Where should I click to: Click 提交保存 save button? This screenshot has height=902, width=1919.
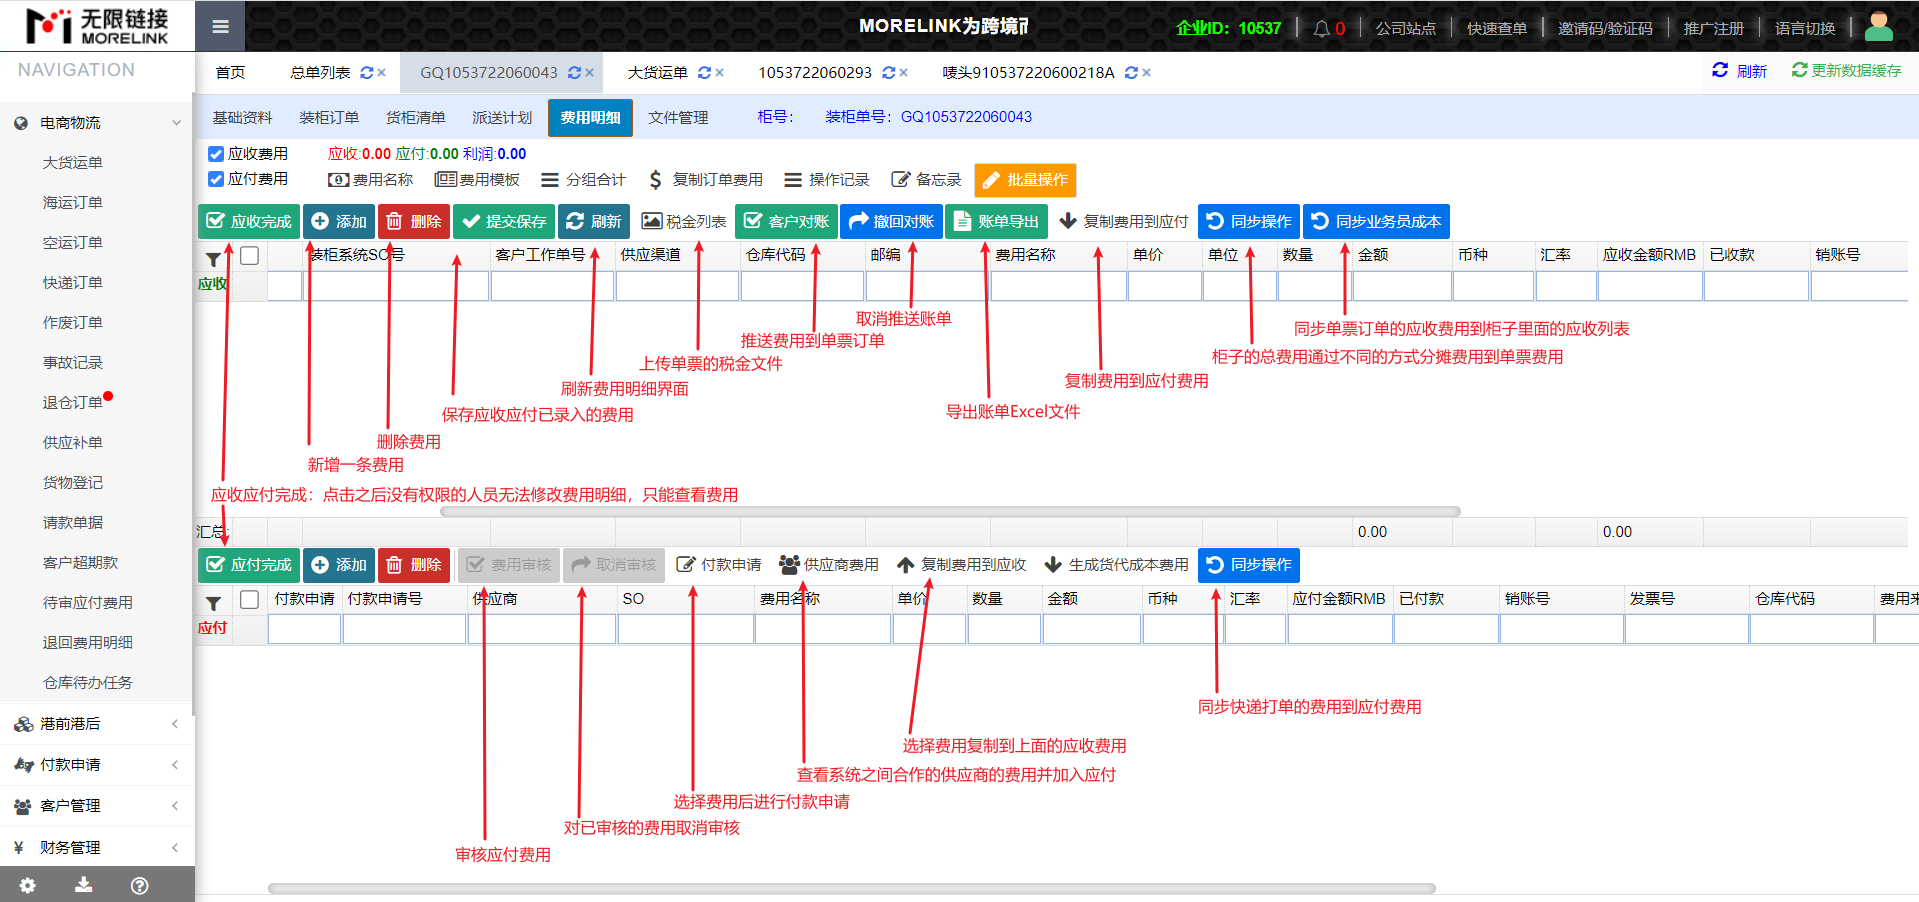pyautogui.click(x=504, y=221)
